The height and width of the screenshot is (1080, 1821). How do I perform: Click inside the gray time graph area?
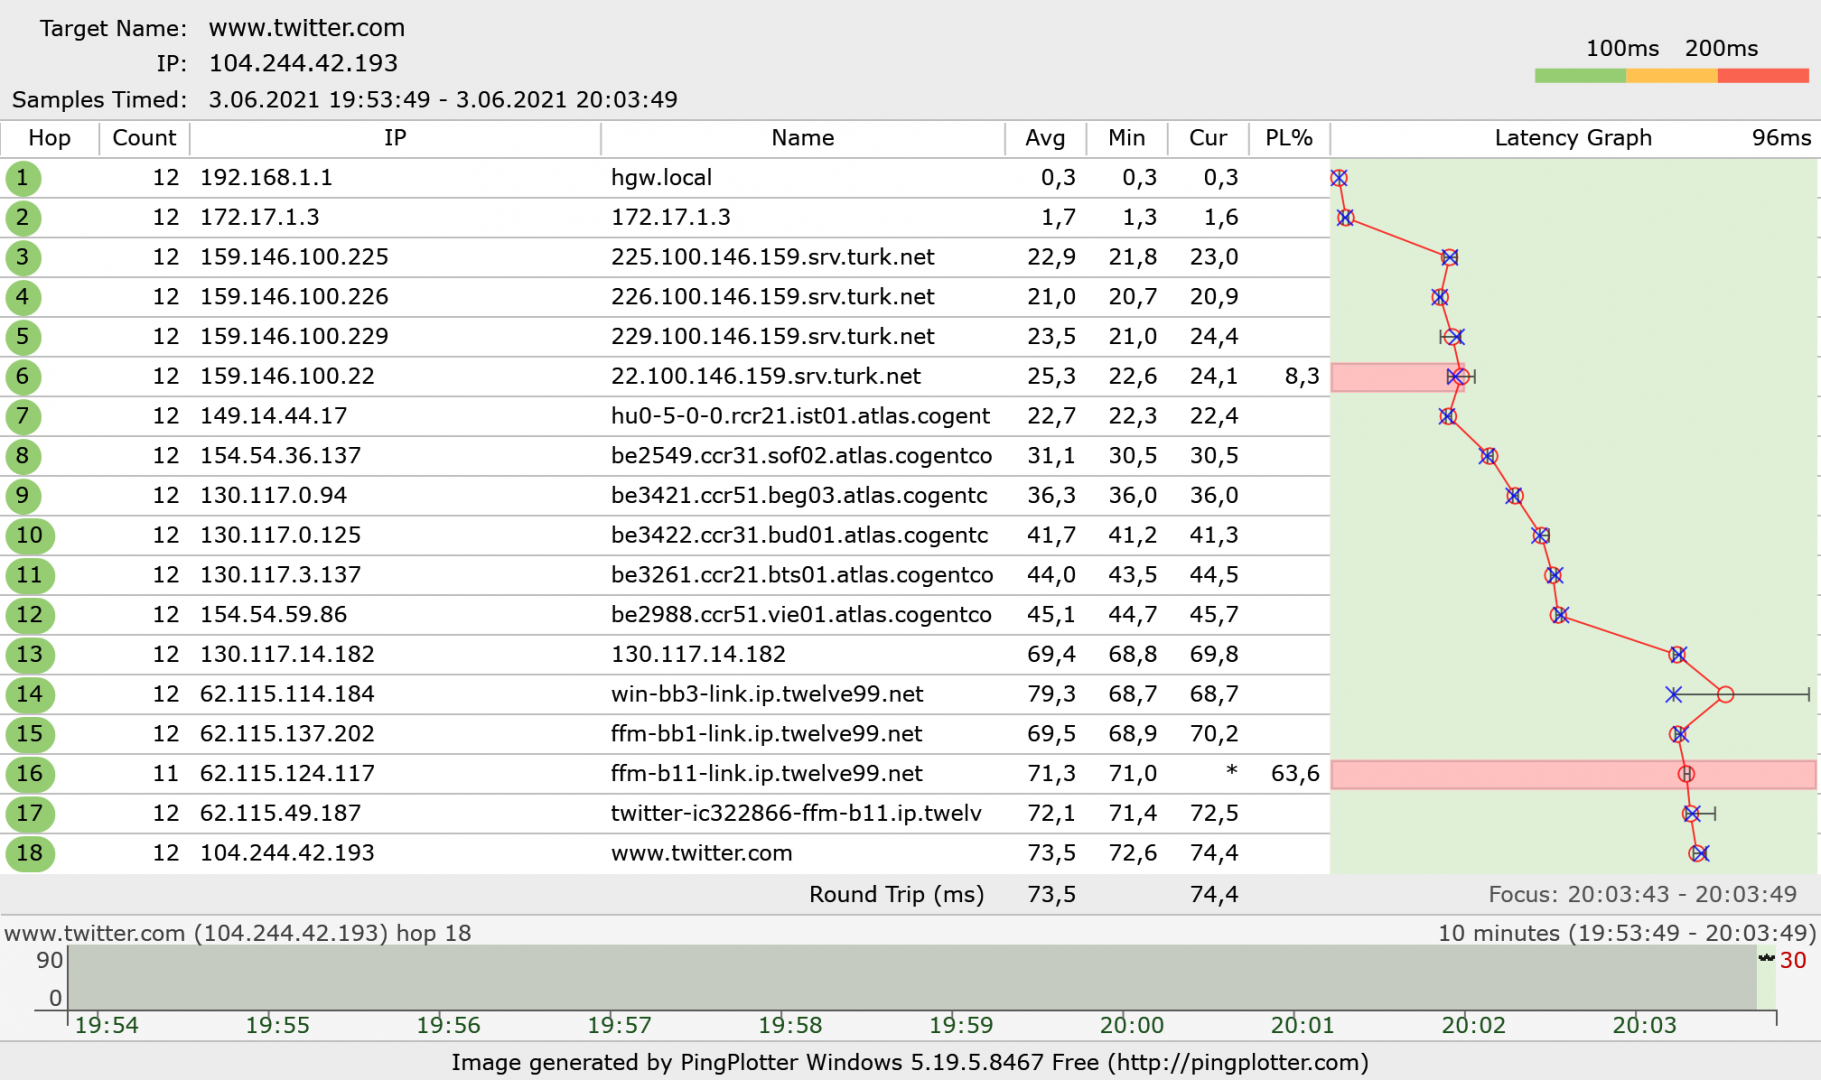tap(912, 977)
